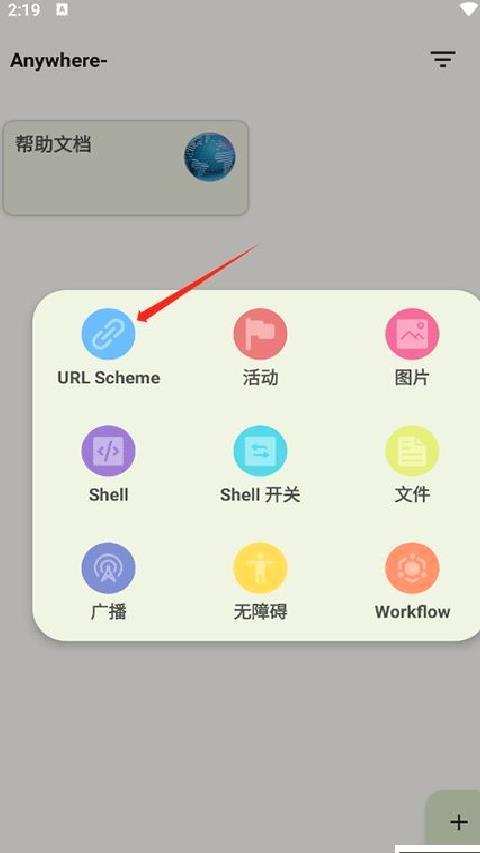Tap the WiFi status bar icon

tap(469, 9)
